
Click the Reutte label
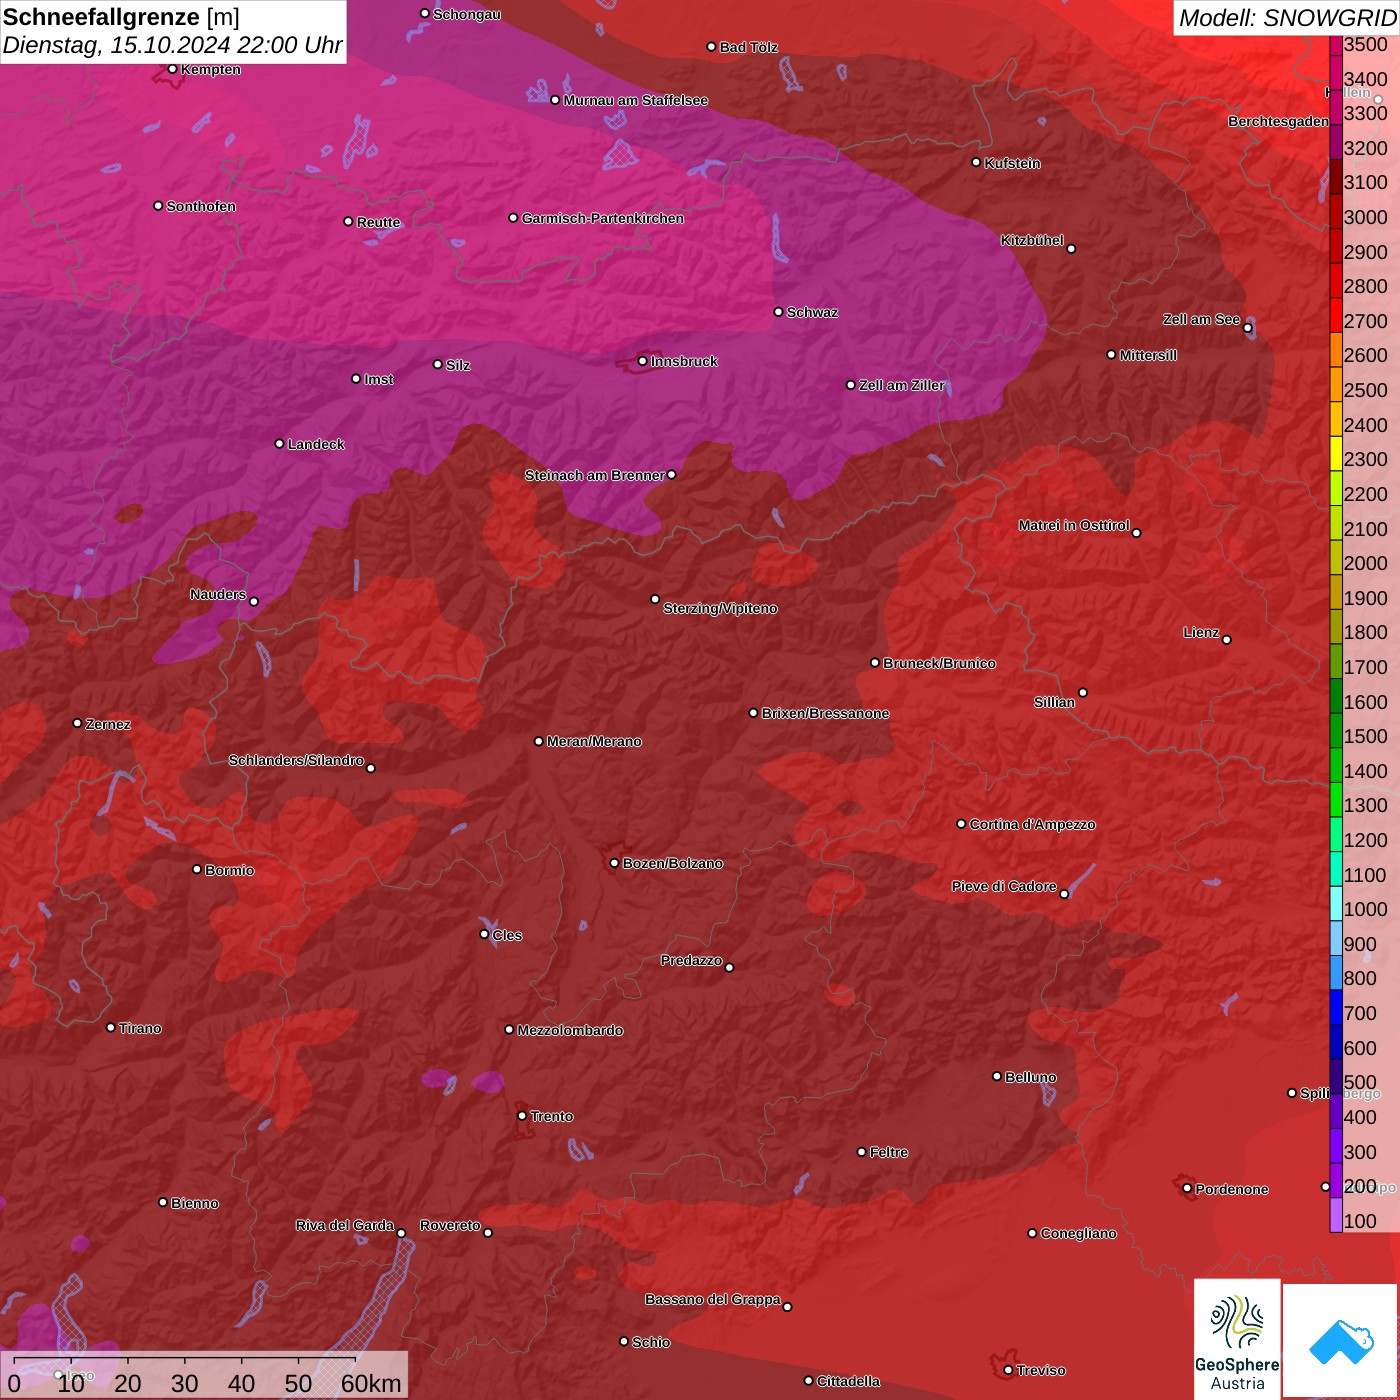tap(378, 222)
